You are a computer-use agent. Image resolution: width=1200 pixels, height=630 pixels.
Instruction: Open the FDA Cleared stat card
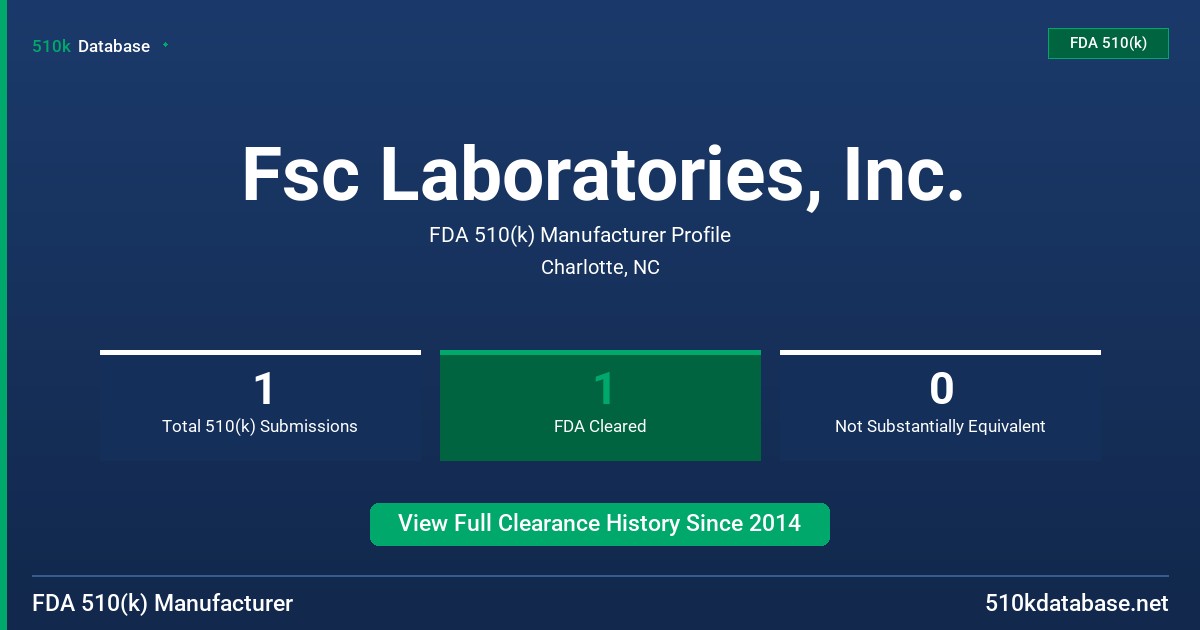tap(600, 405)
